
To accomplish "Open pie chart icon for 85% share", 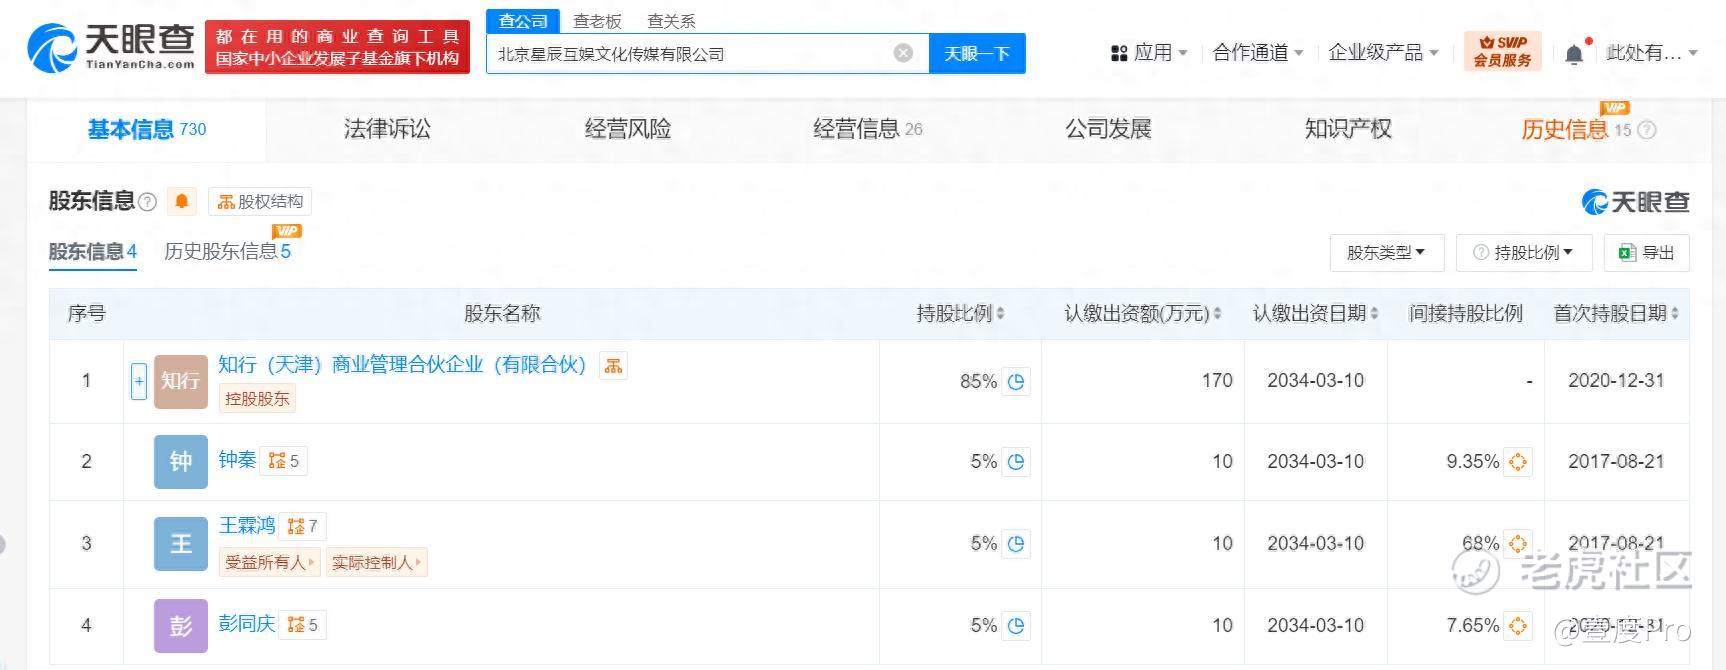I will pyautogui.click(x=1016, y=382).
